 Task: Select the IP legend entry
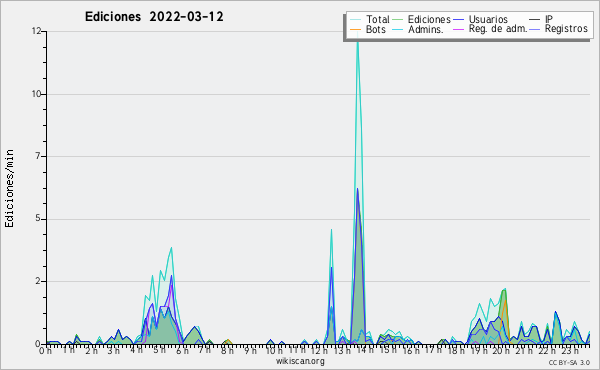coord(541,19)
